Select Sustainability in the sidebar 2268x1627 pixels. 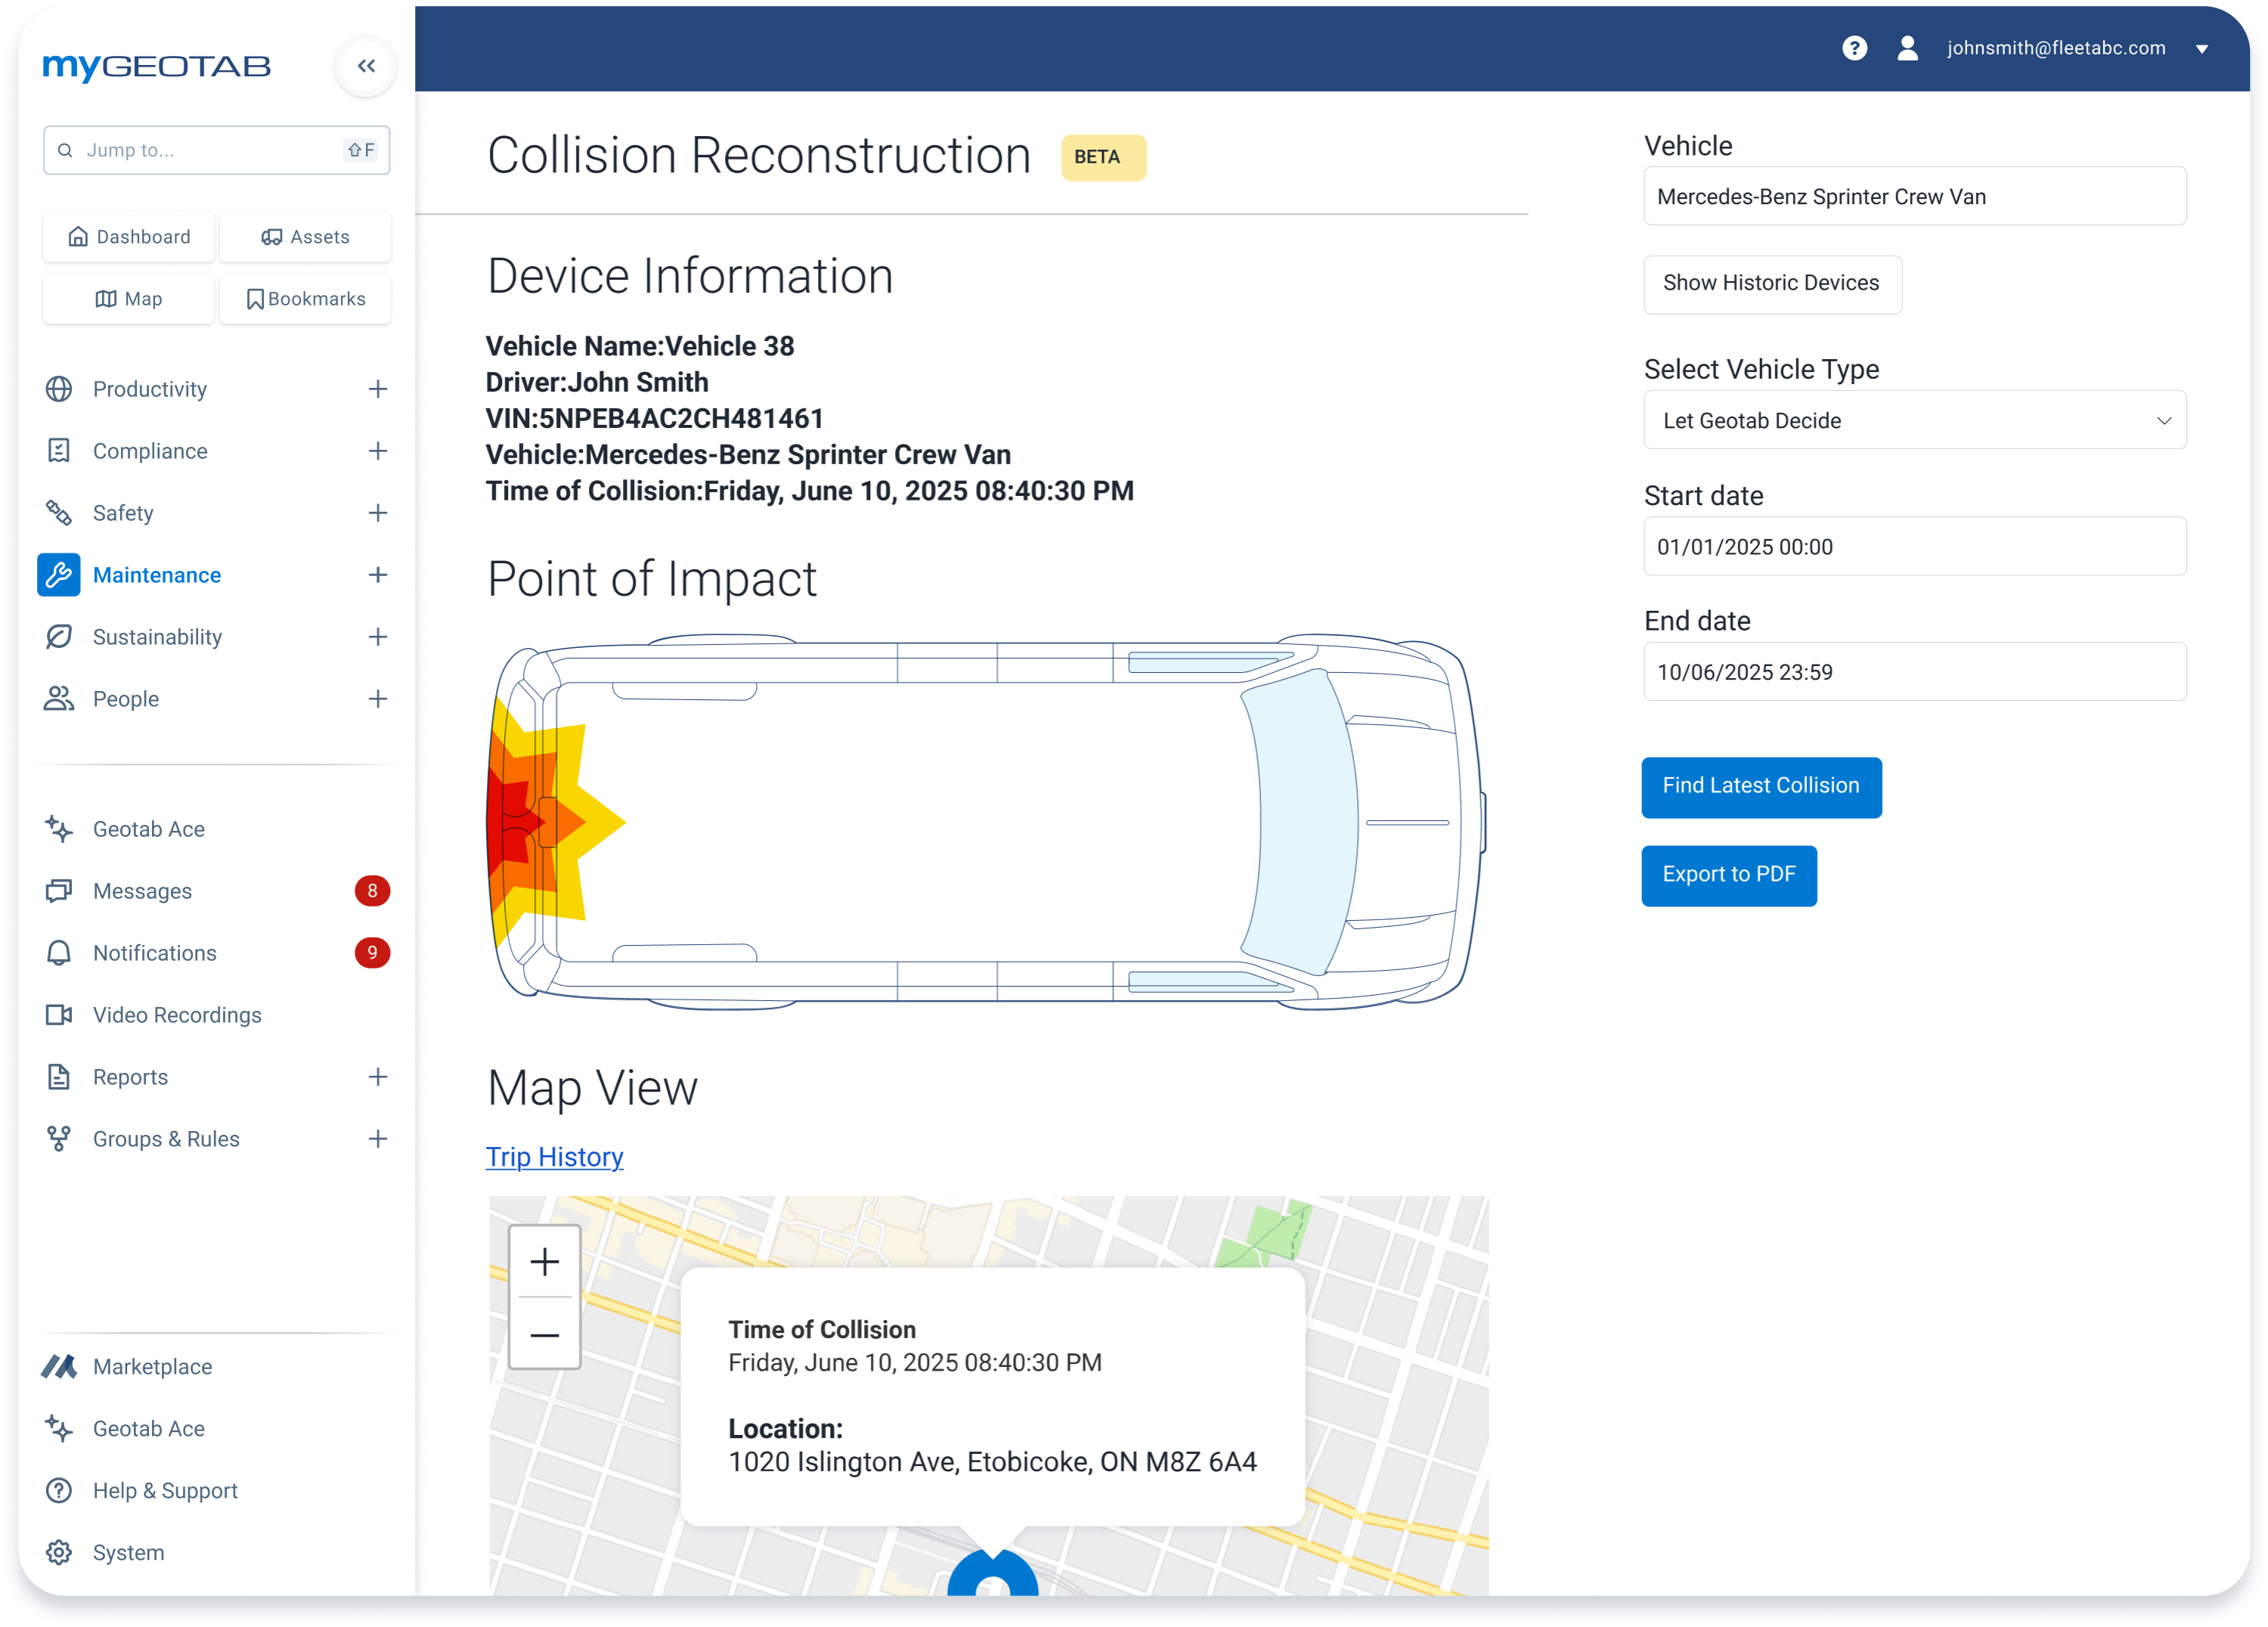pos(157,637)
